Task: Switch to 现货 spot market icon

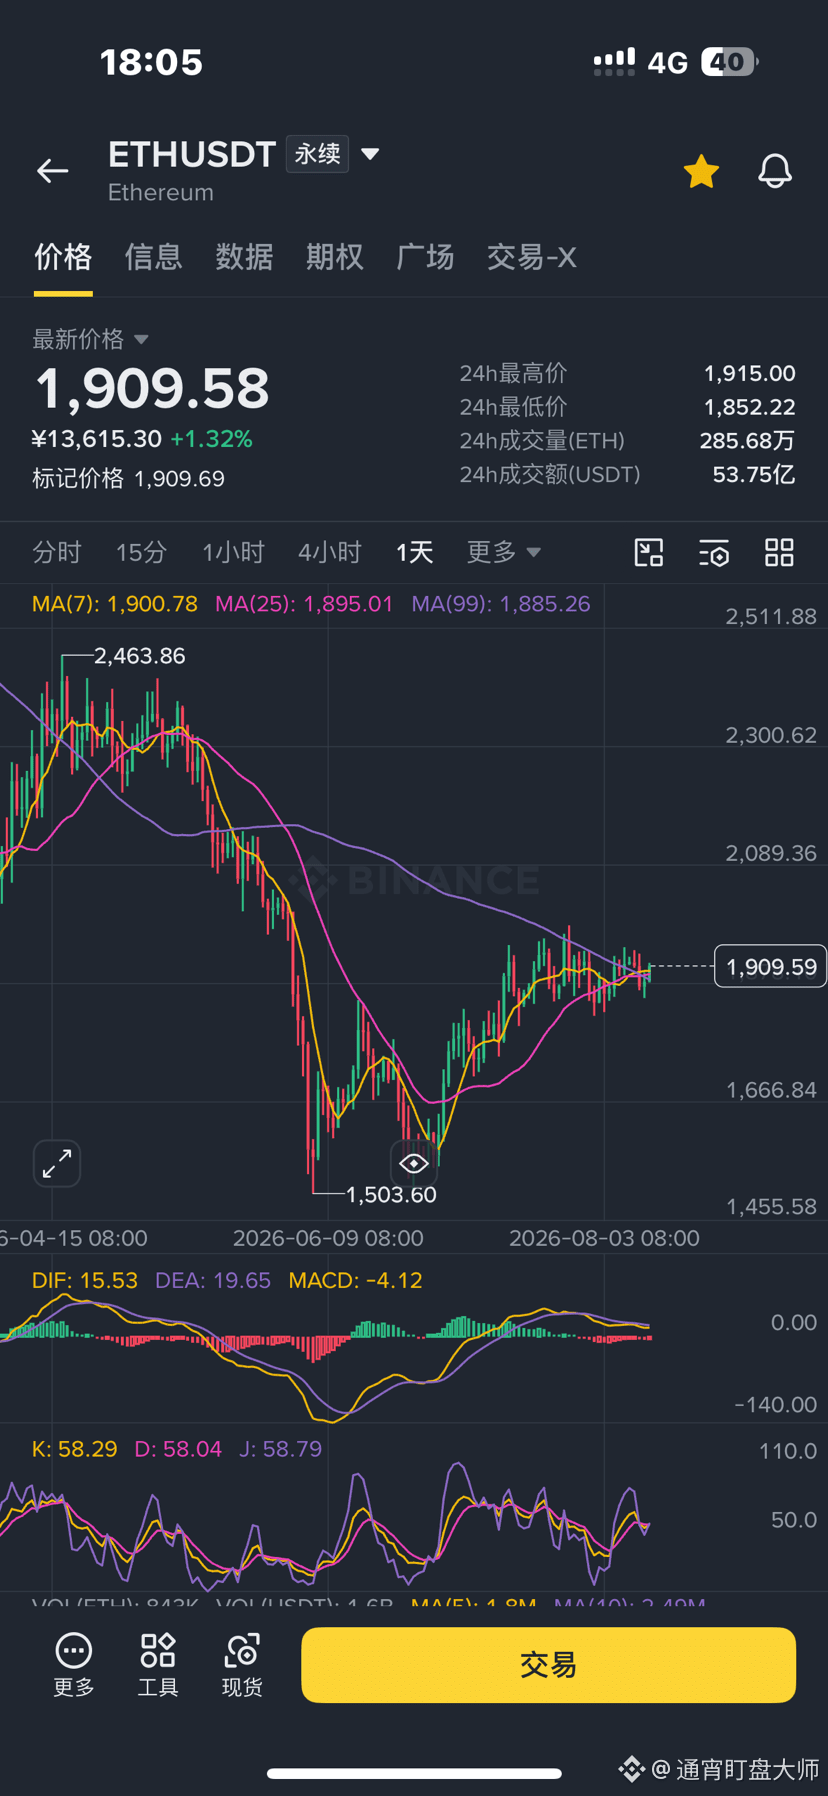Action: coord(242,1664)
